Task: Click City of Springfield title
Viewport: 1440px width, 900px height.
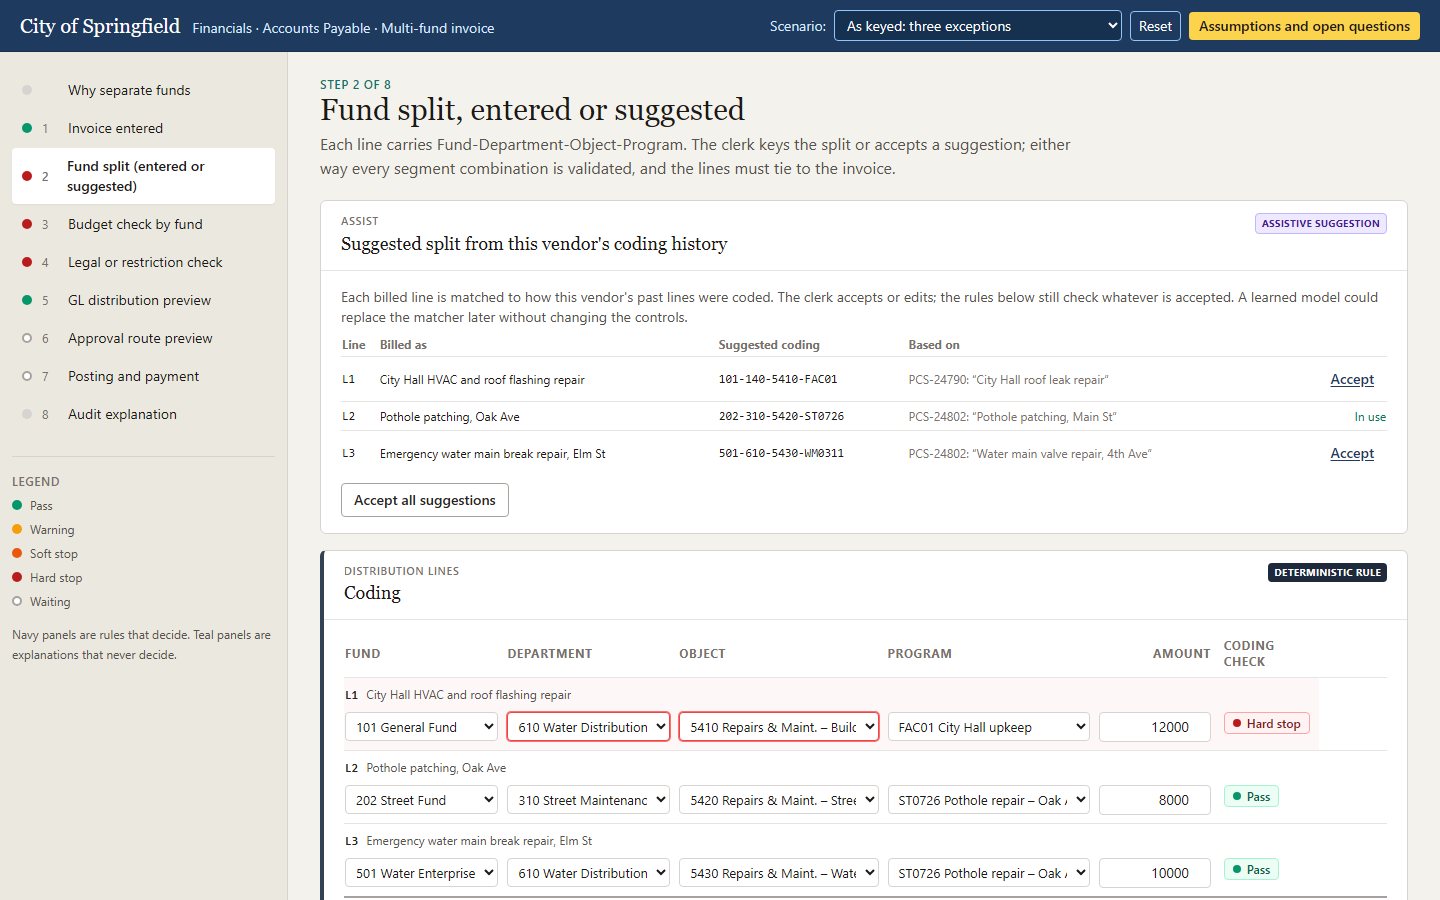Action: click(x=100, y=26)
